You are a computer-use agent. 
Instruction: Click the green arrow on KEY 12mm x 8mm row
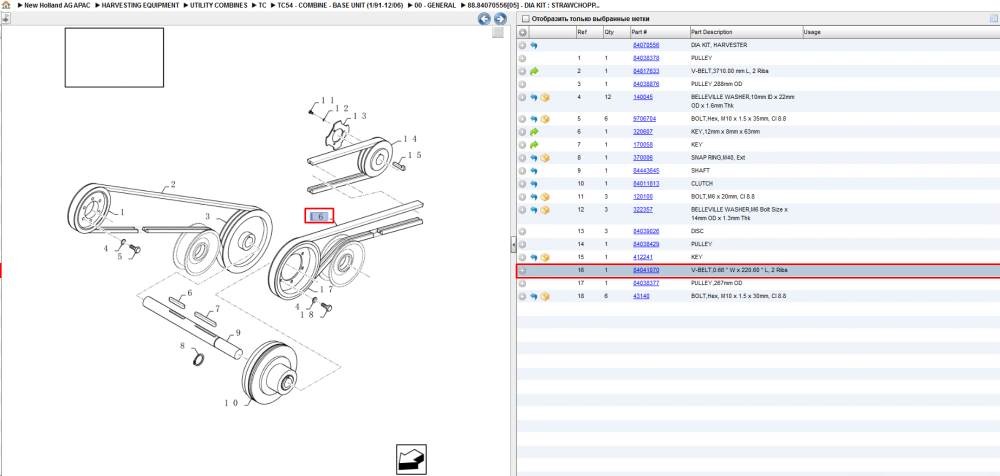(534, 131)
